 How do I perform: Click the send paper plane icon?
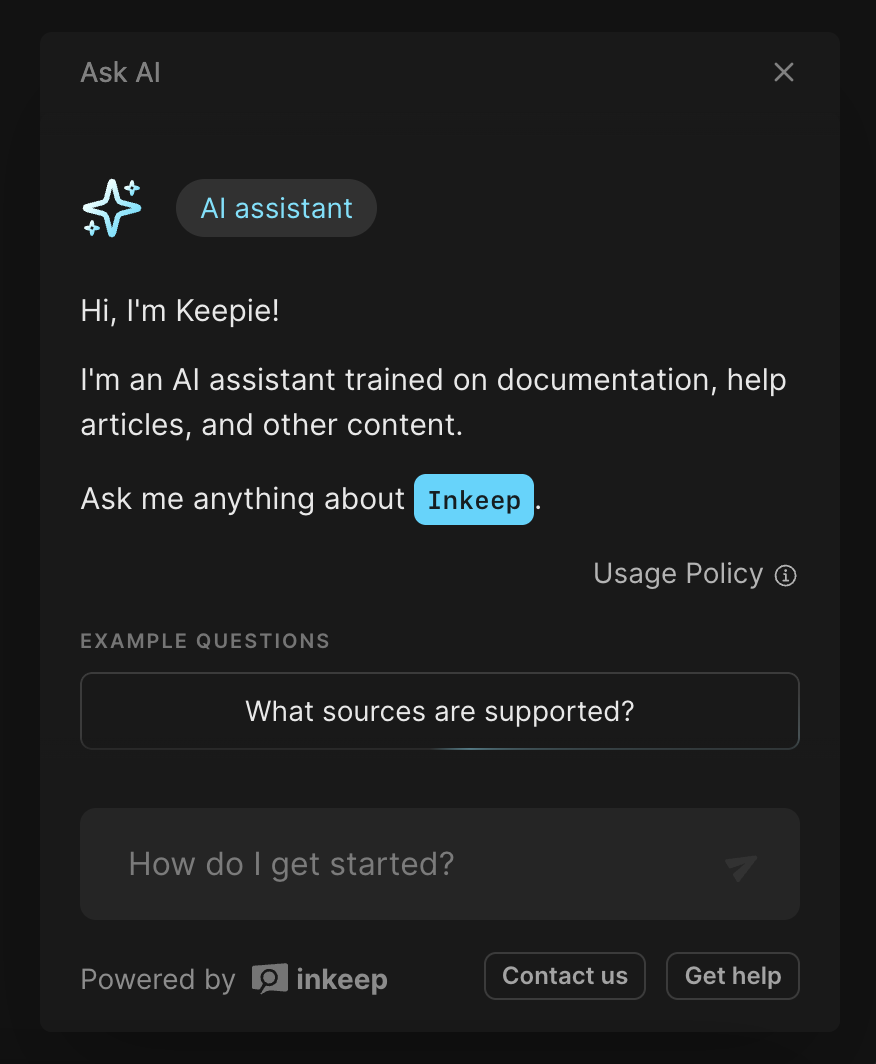point(741,866)
